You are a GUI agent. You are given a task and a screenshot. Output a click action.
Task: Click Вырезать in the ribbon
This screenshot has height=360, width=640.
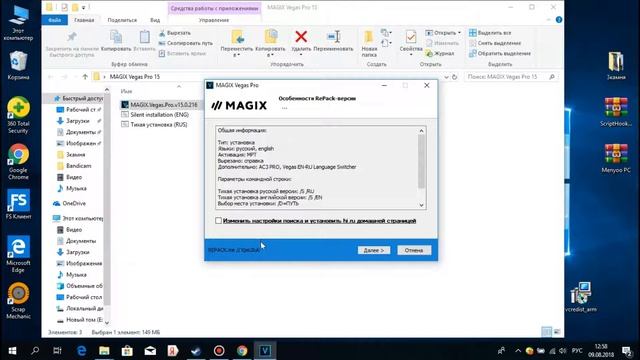175,33
